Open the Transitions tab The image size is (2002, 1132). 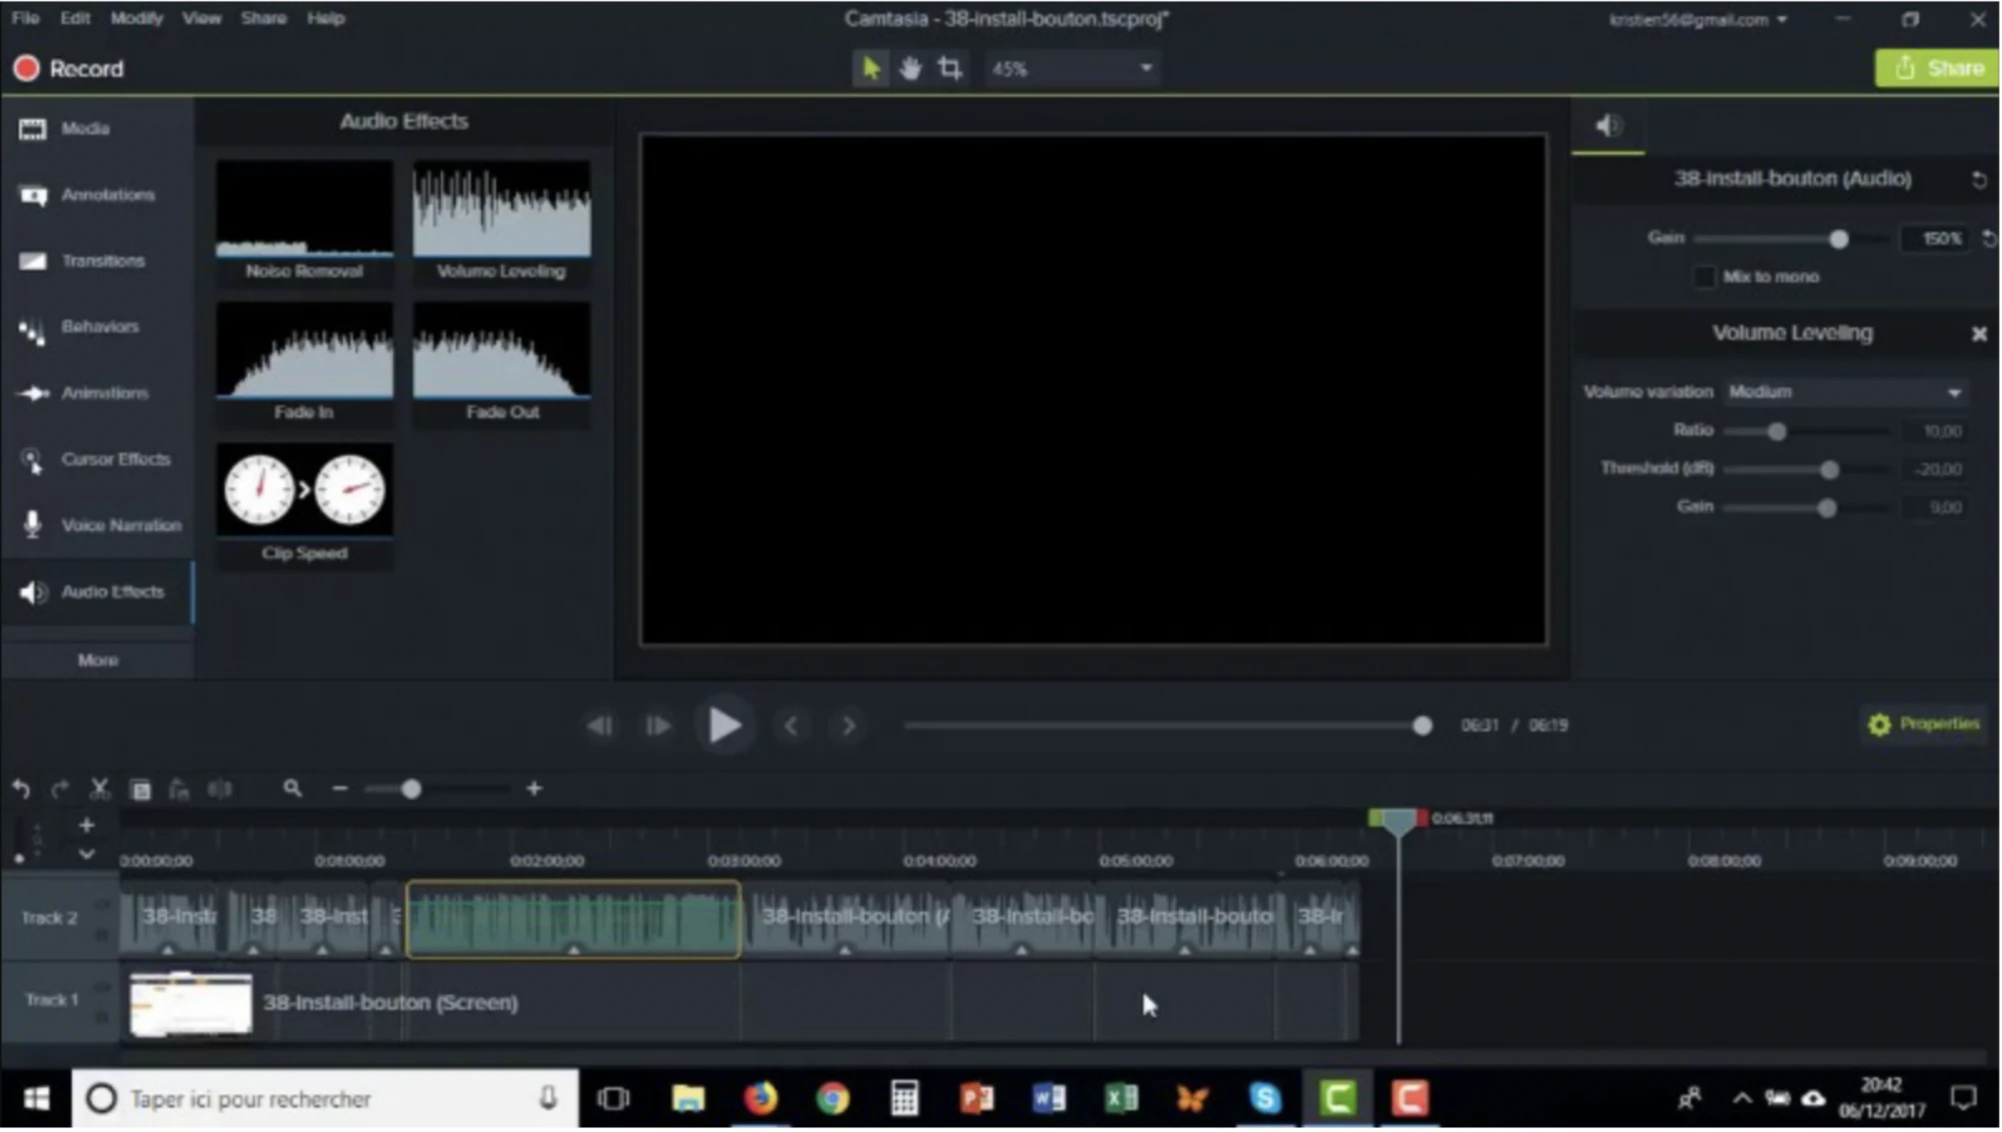pos(97,261)
